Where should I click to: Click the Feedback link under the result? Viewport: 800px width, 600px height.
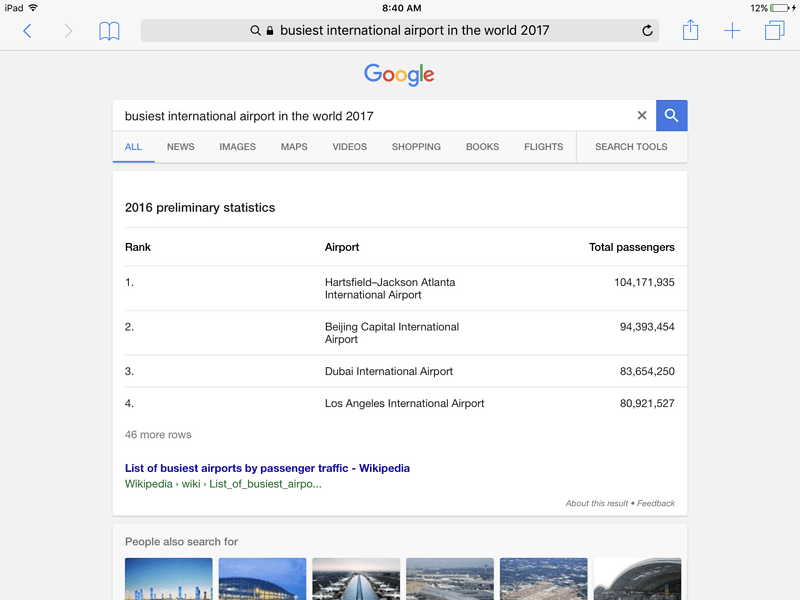point(656,503)
